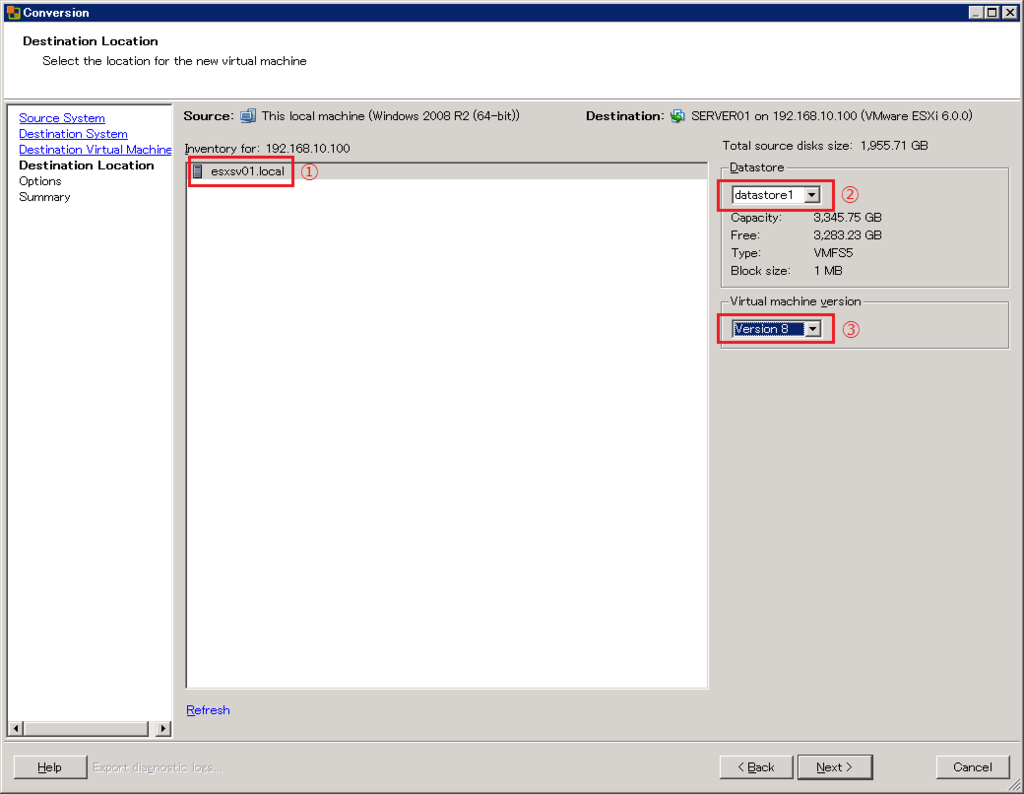Click the local machine source icon
The width and height of the screenshot is (1024, 794).
(x=248, y=116)
